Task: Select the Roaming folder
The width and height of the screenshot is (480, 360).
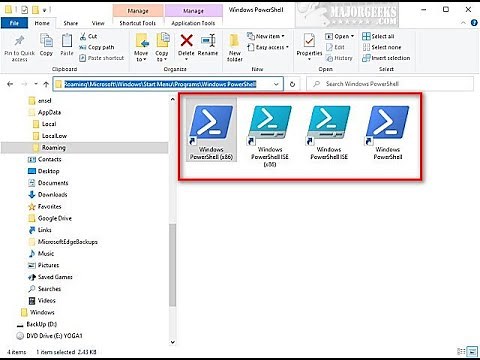Action: tap(84, 147)
